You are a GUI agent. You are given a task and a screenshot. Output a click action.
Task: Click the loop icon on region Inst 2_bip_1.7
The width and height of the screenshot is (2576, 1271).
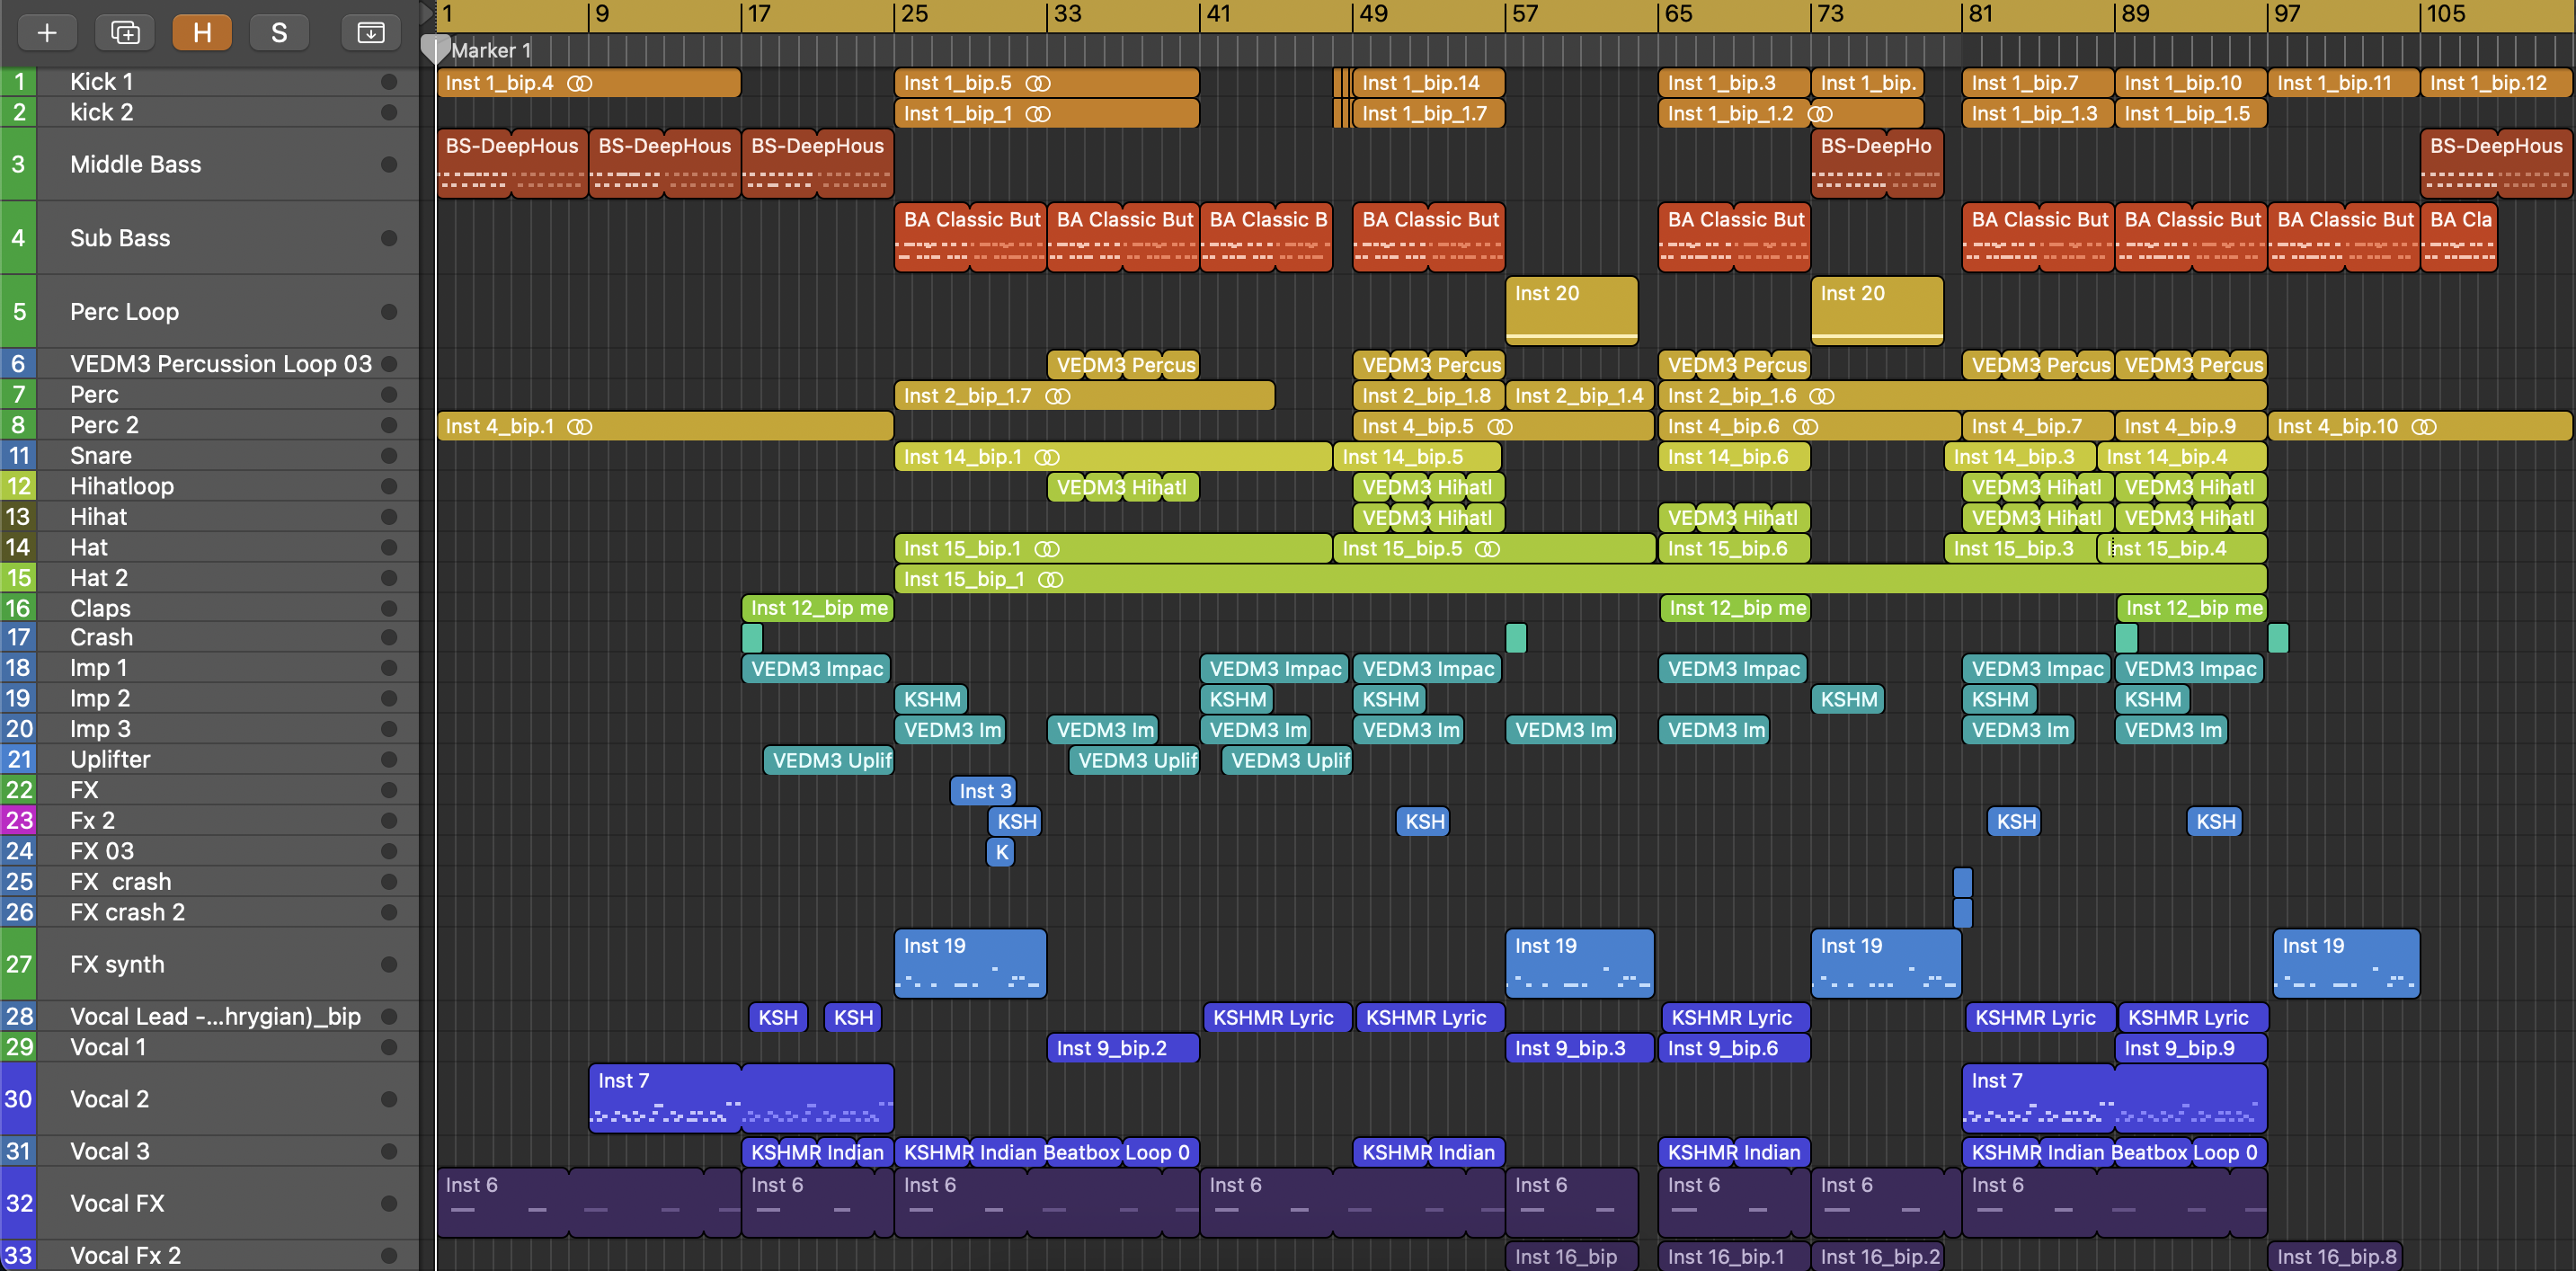coord(1057,396)
